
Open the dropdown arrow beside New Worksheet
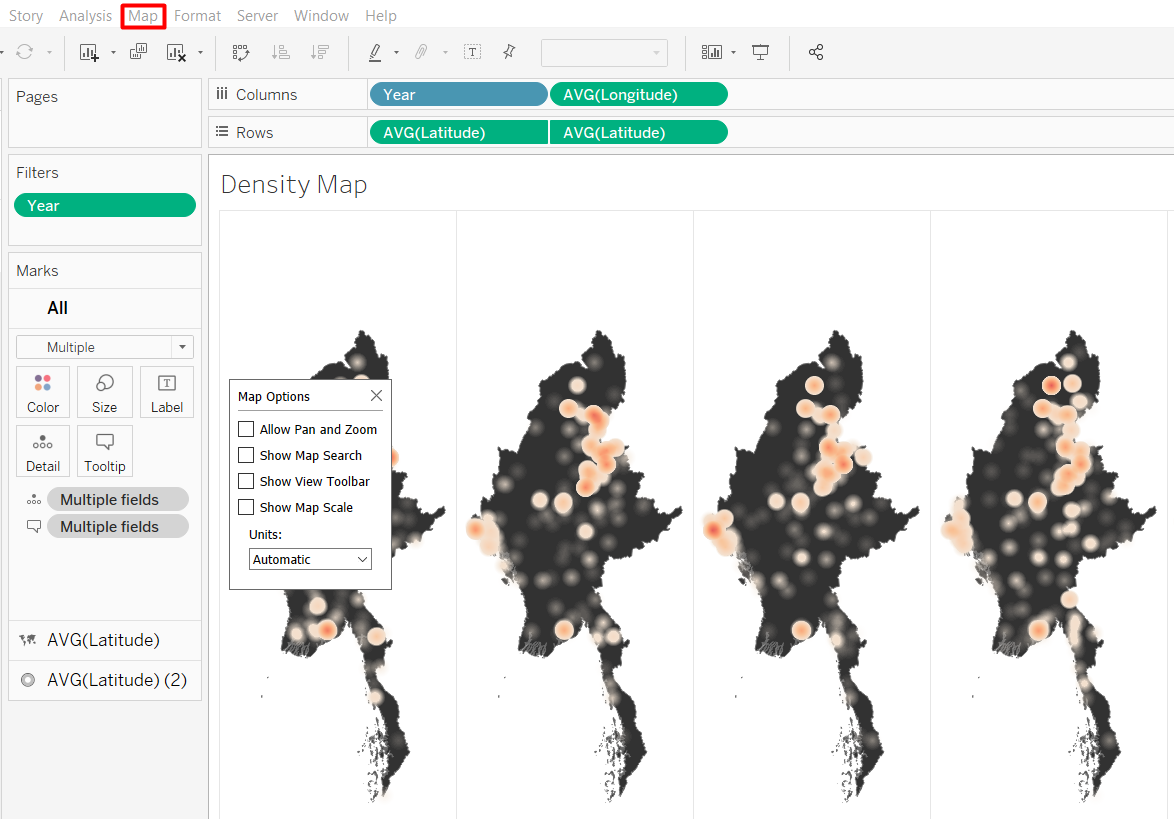(x=113, y=53)
